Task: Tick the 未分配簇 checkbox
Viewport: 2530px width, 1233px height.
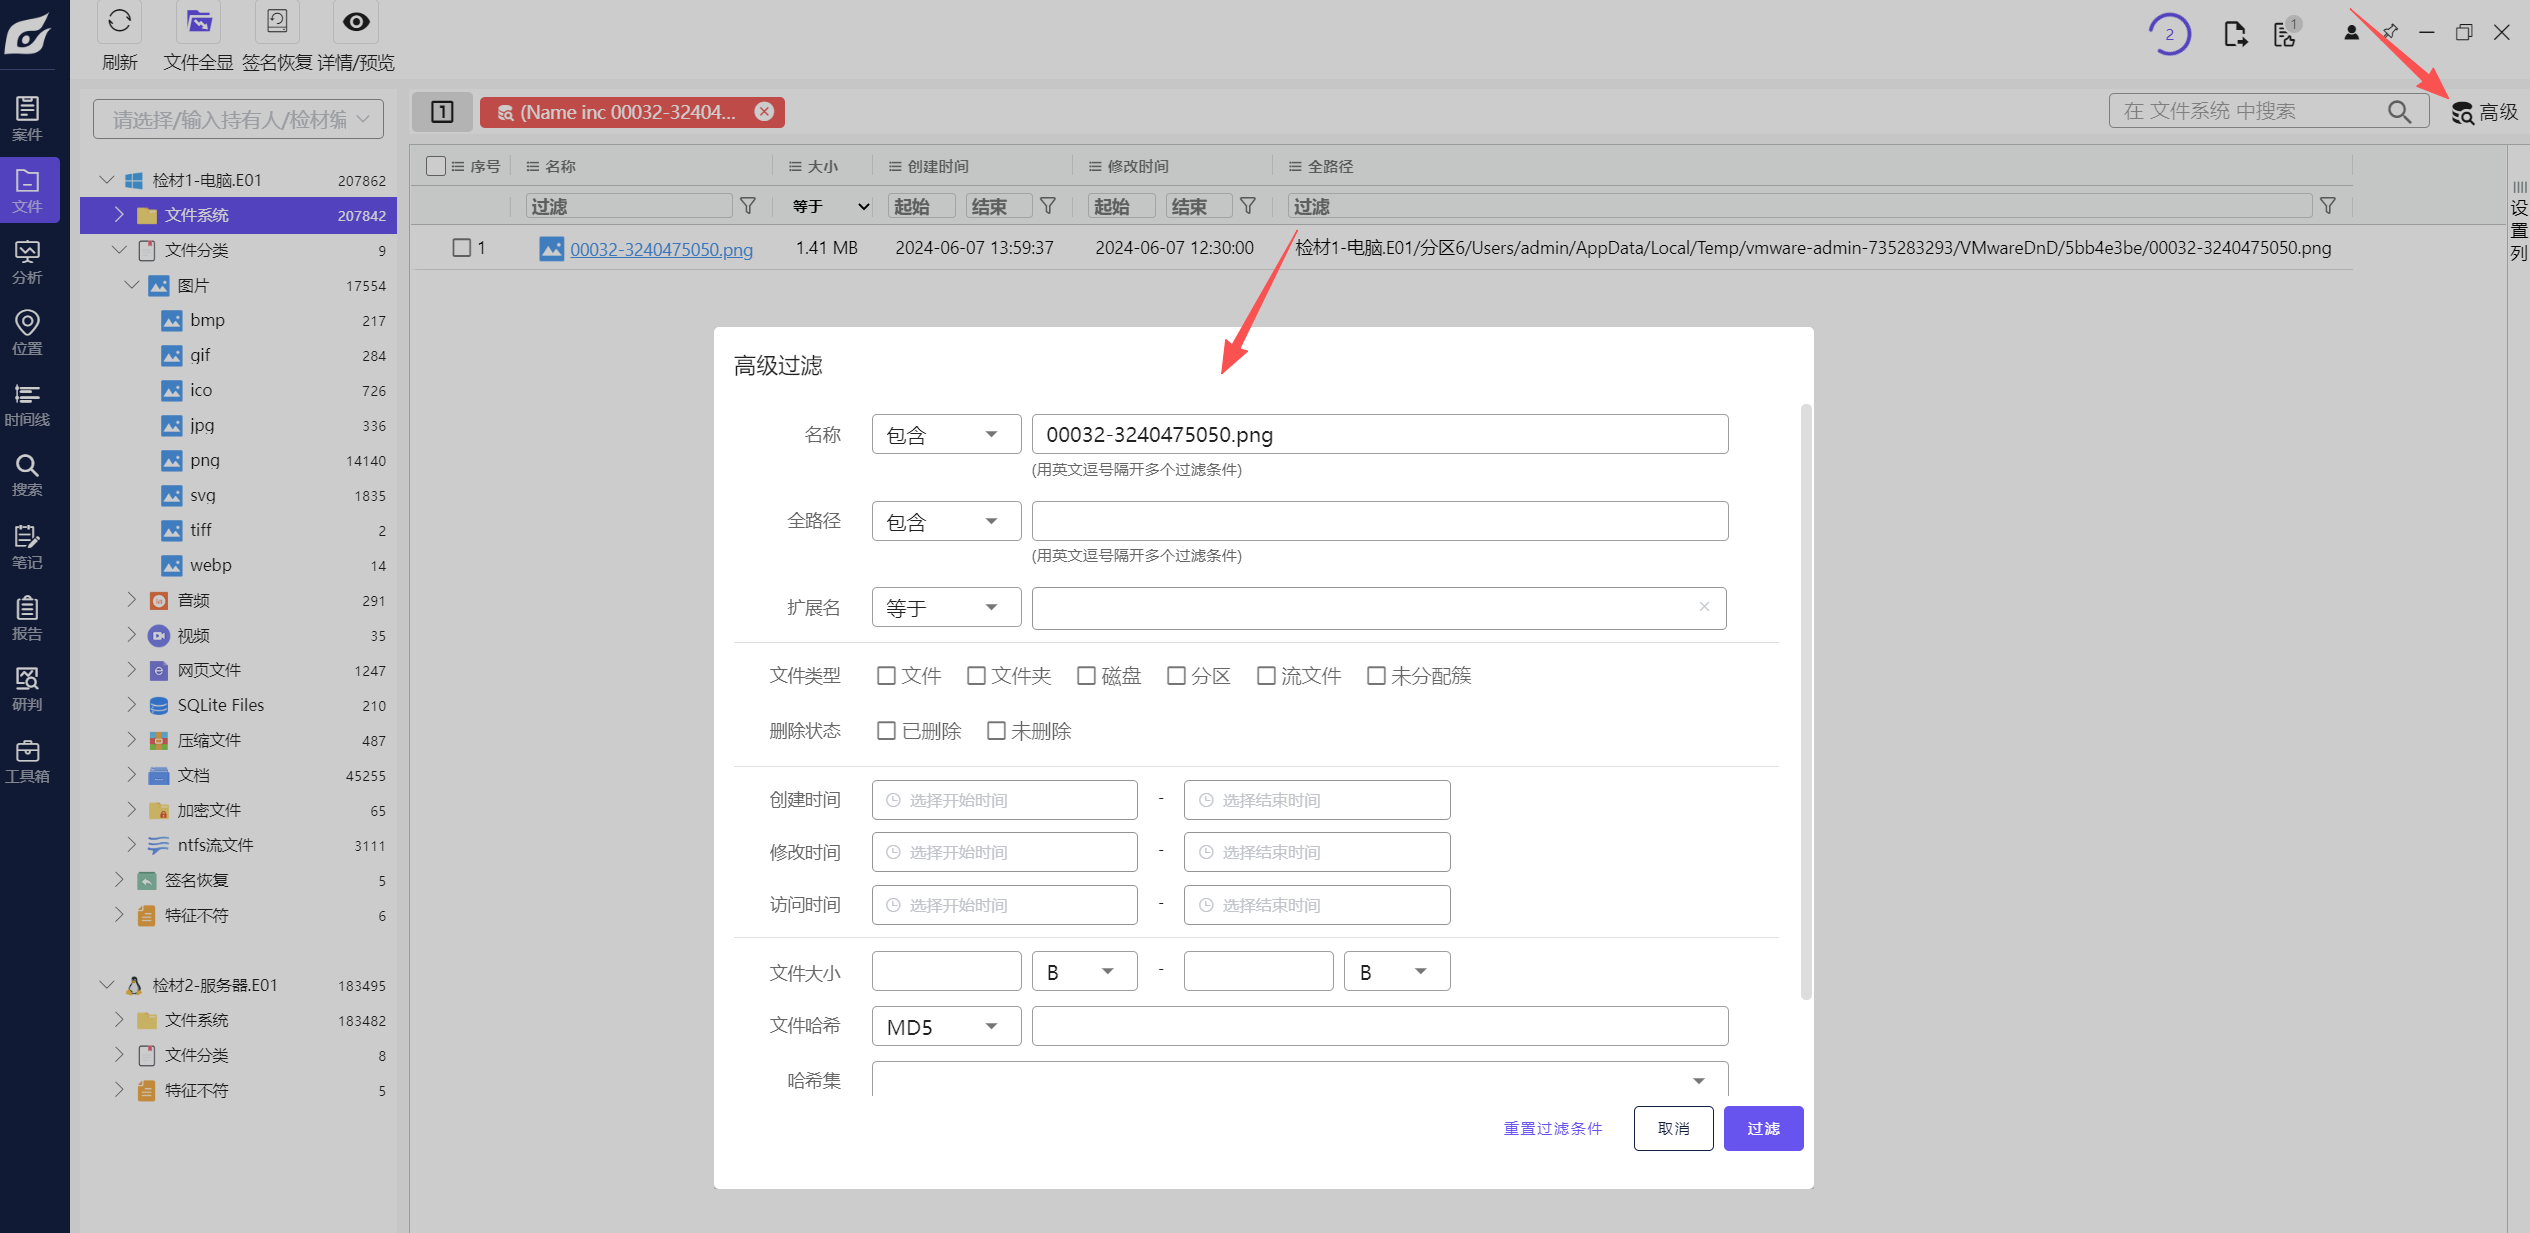Action: 1376,676
